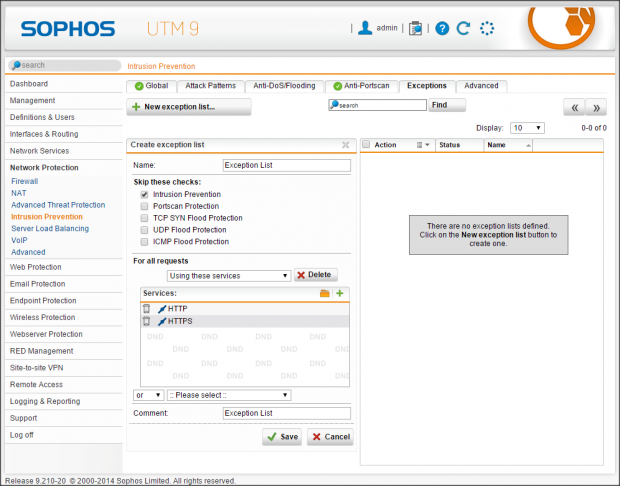
Task: Switch to the Global tab
Action: [x=151, y=86]
